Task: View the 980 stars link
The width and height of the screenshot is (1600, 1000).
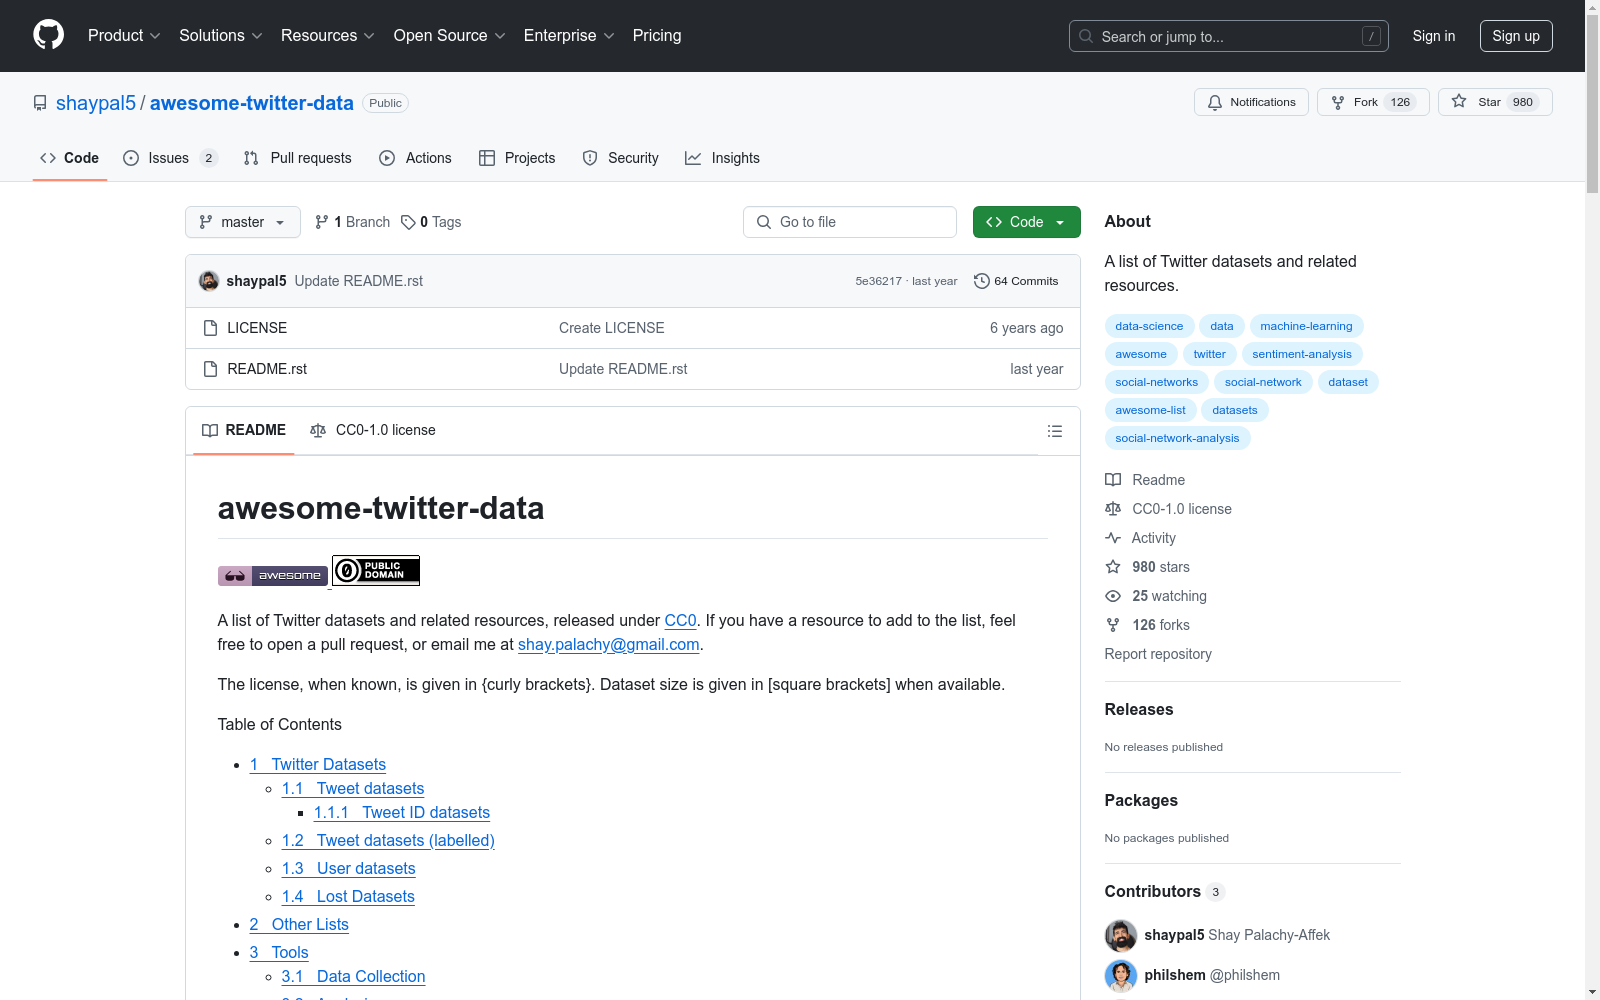Action: click(1147, 567)
